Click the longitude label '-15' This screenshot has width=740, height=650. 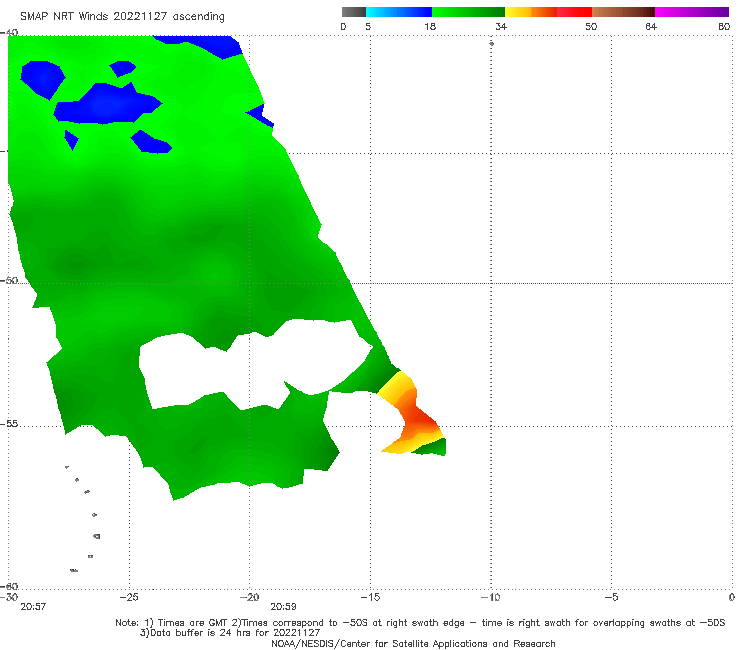tap(370, 597)
